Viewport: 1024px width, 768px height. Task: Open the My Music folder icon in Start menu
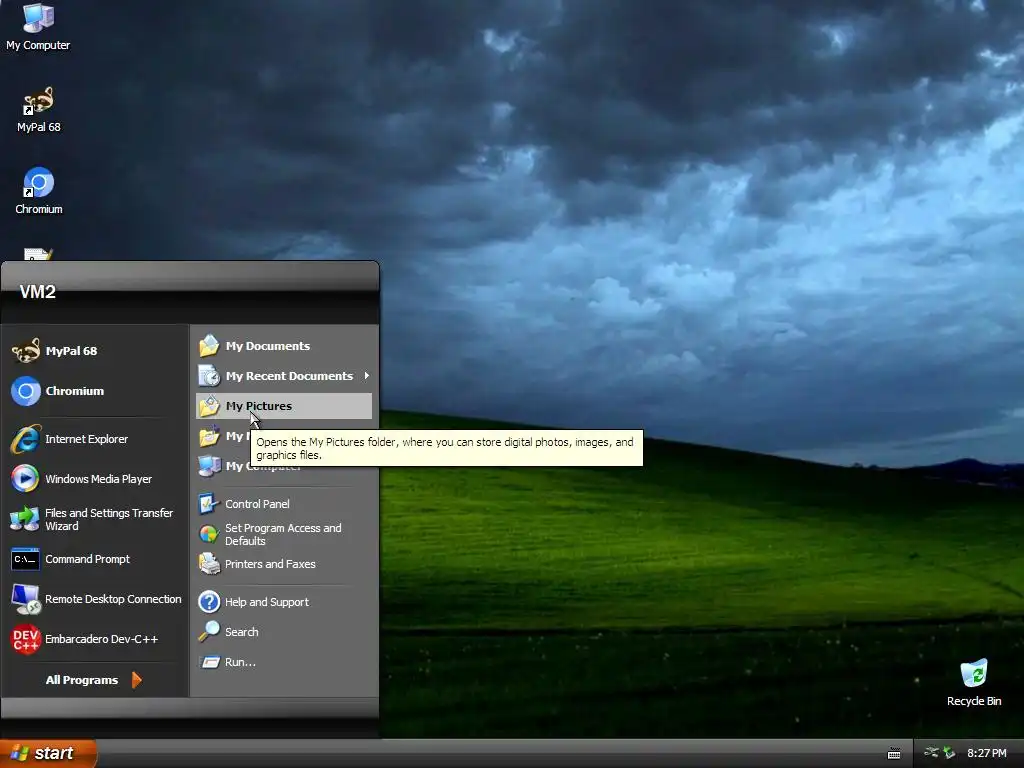pyautogui.click(x=210, y=436)
